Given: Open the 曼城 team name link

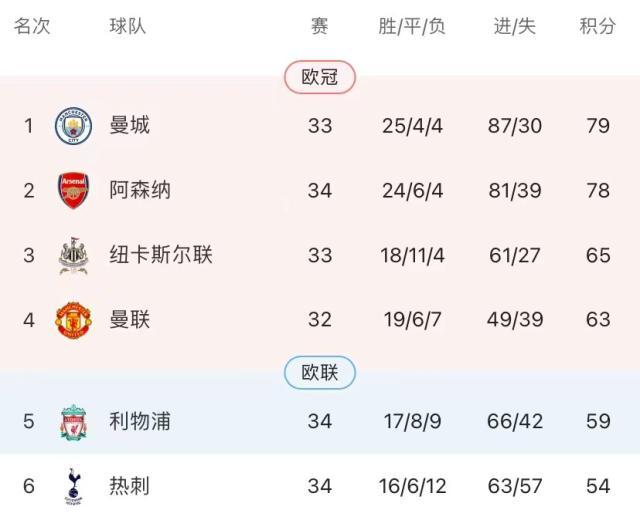Looking at the screenshot, I should tap(129, 125).
